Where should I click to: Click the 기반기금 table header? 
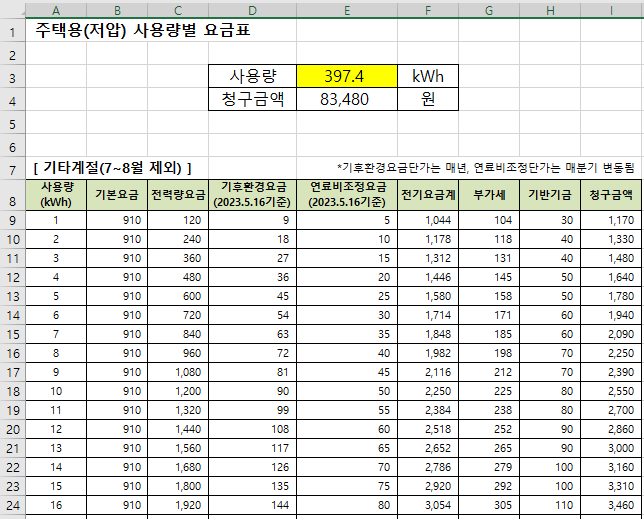tap(550, 195)
